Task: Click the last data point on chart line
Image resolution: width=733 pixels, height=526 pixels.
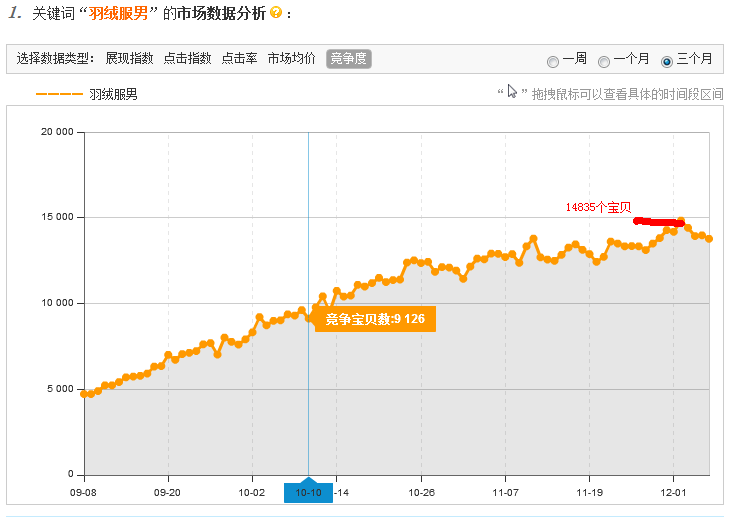Action: point(709,238)
